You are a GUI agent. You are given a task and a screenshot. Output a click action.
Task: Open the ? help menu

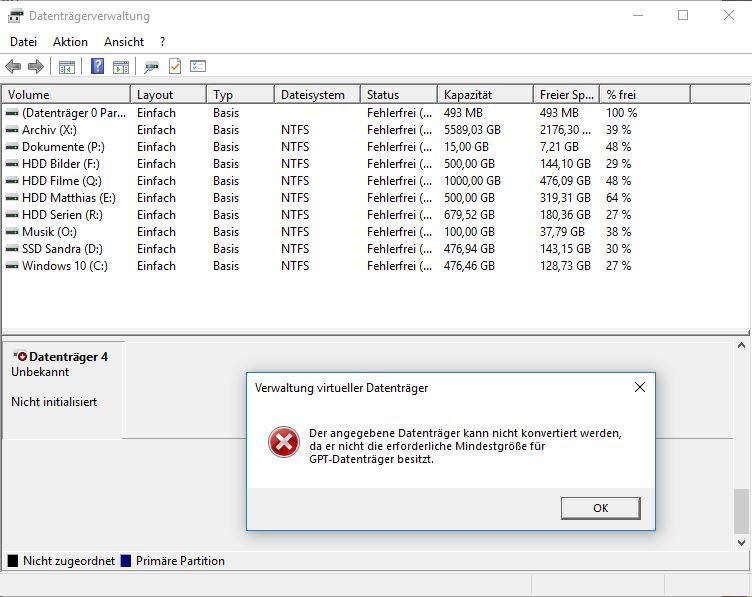coord(163,42)
